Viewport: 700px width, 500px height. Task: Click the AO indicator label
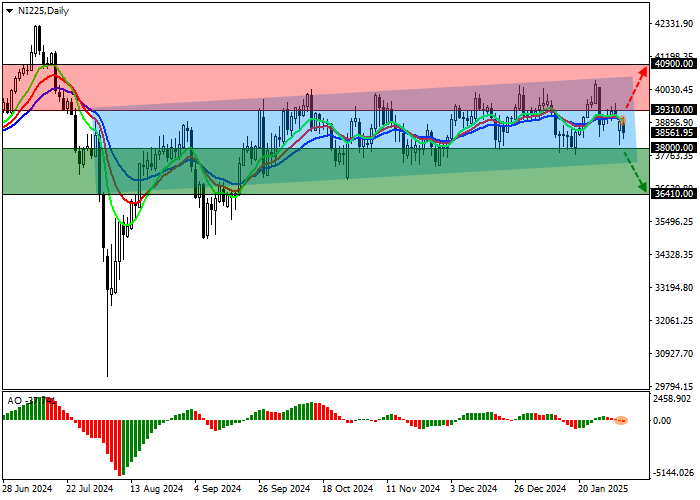(14, 400)
